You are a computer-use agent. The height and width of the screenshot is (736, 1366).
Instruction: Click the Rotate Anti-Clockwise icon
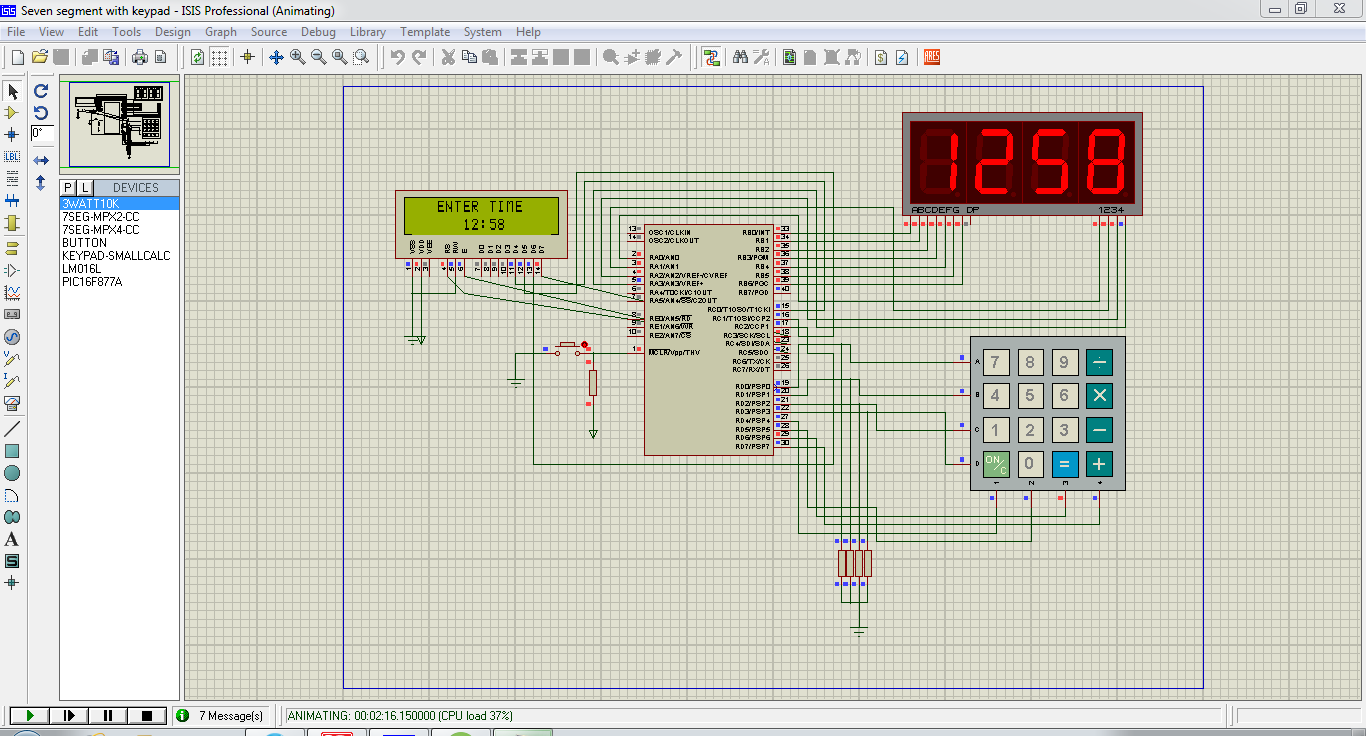(x=41, y=112)
